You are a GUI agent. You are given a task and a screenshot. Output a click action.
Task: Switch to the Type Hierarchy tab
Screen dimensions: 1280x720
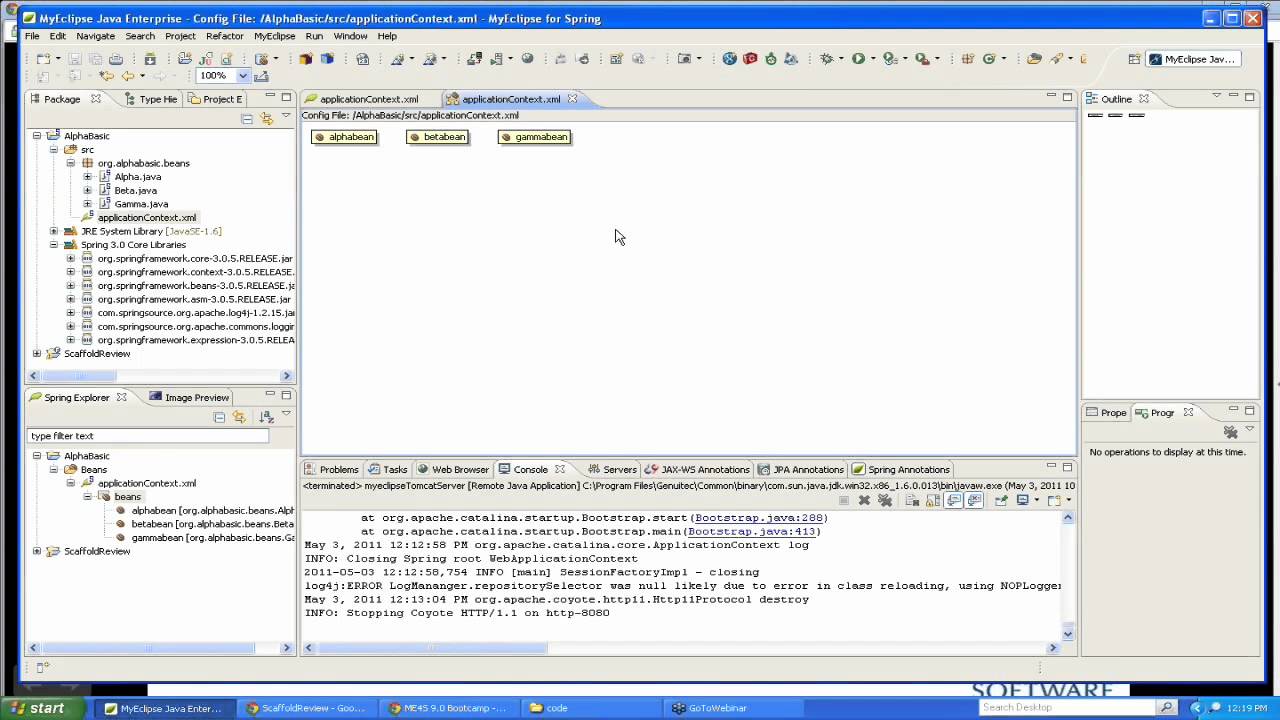[151, 99]
